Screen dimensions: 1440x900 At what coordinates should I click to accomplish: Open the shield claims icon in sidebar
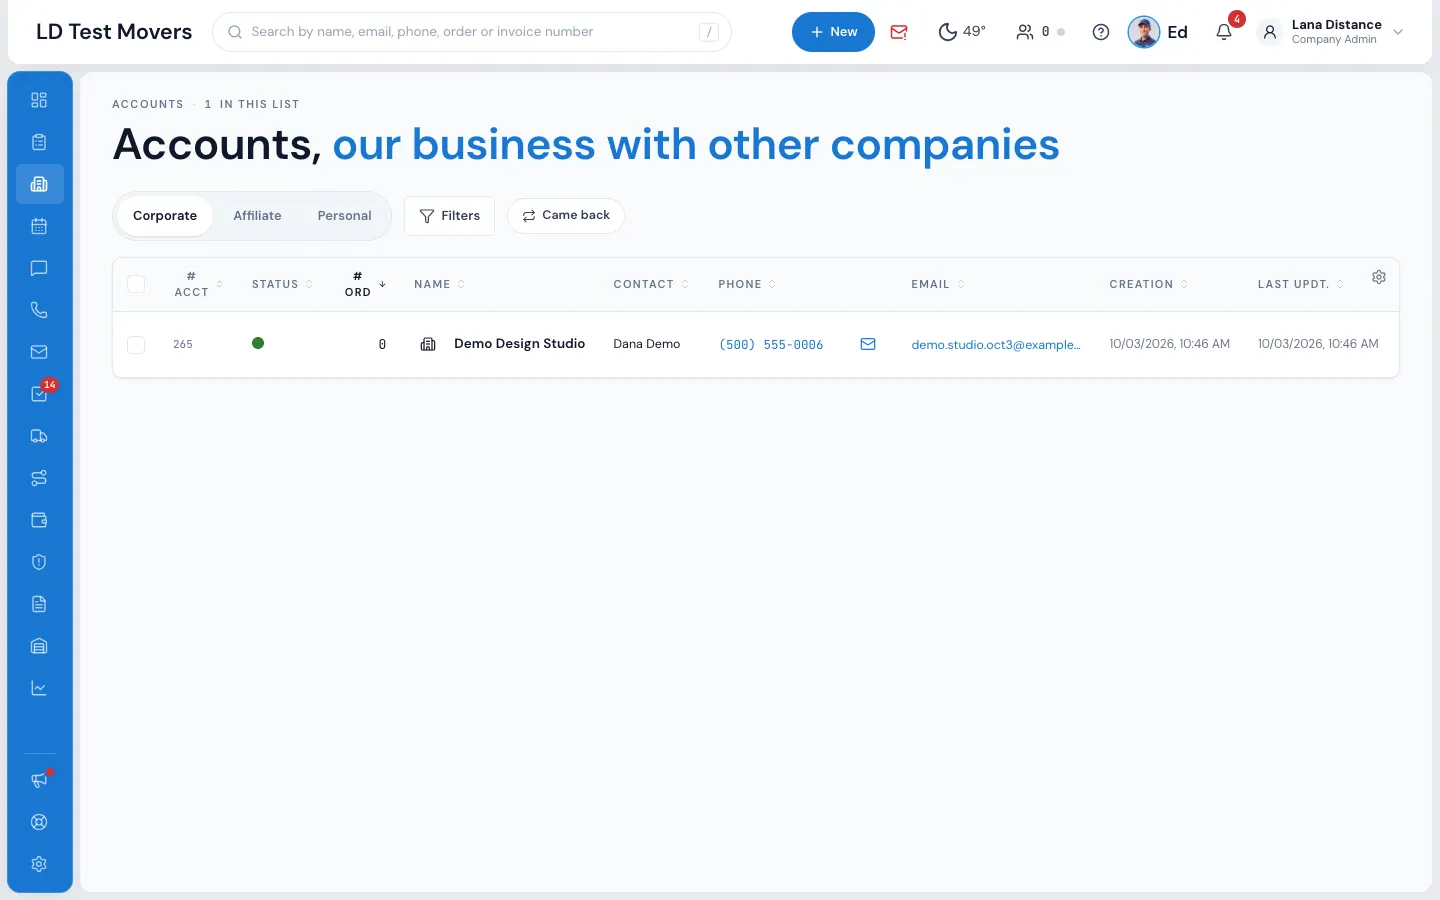coord(39,562)
